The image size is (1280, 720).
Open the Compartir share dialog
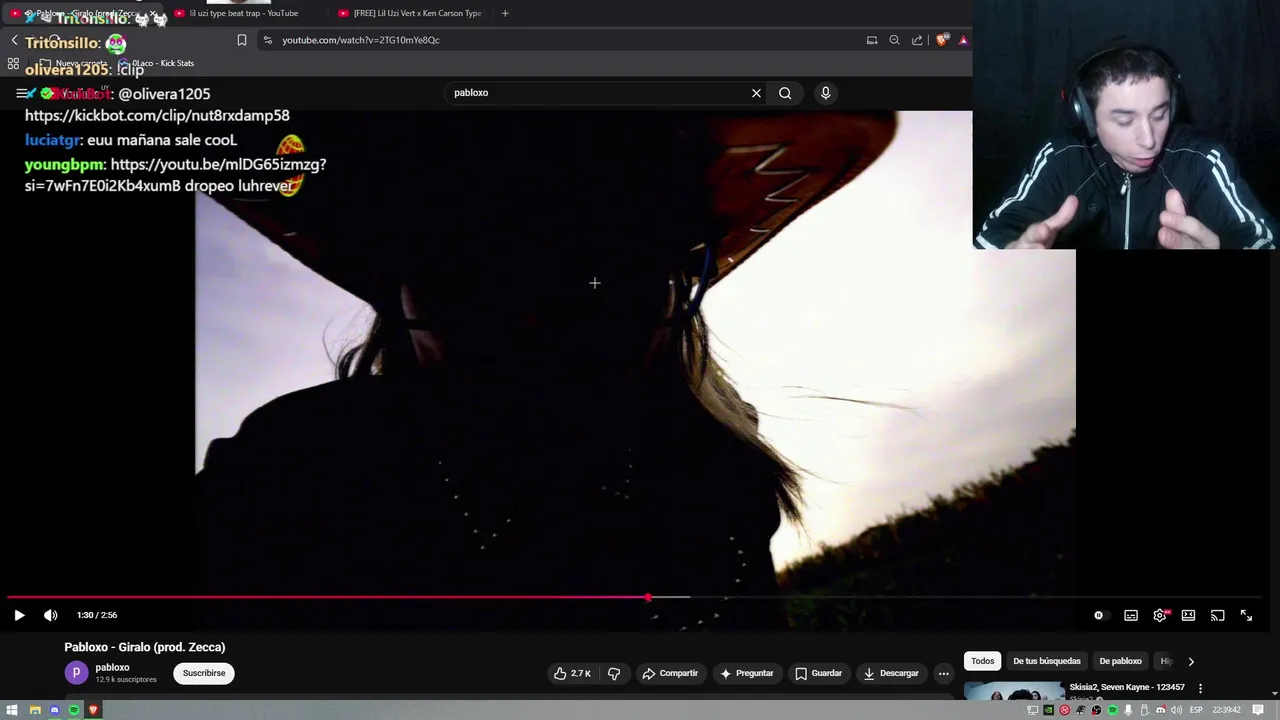click(x=670, y=673)
